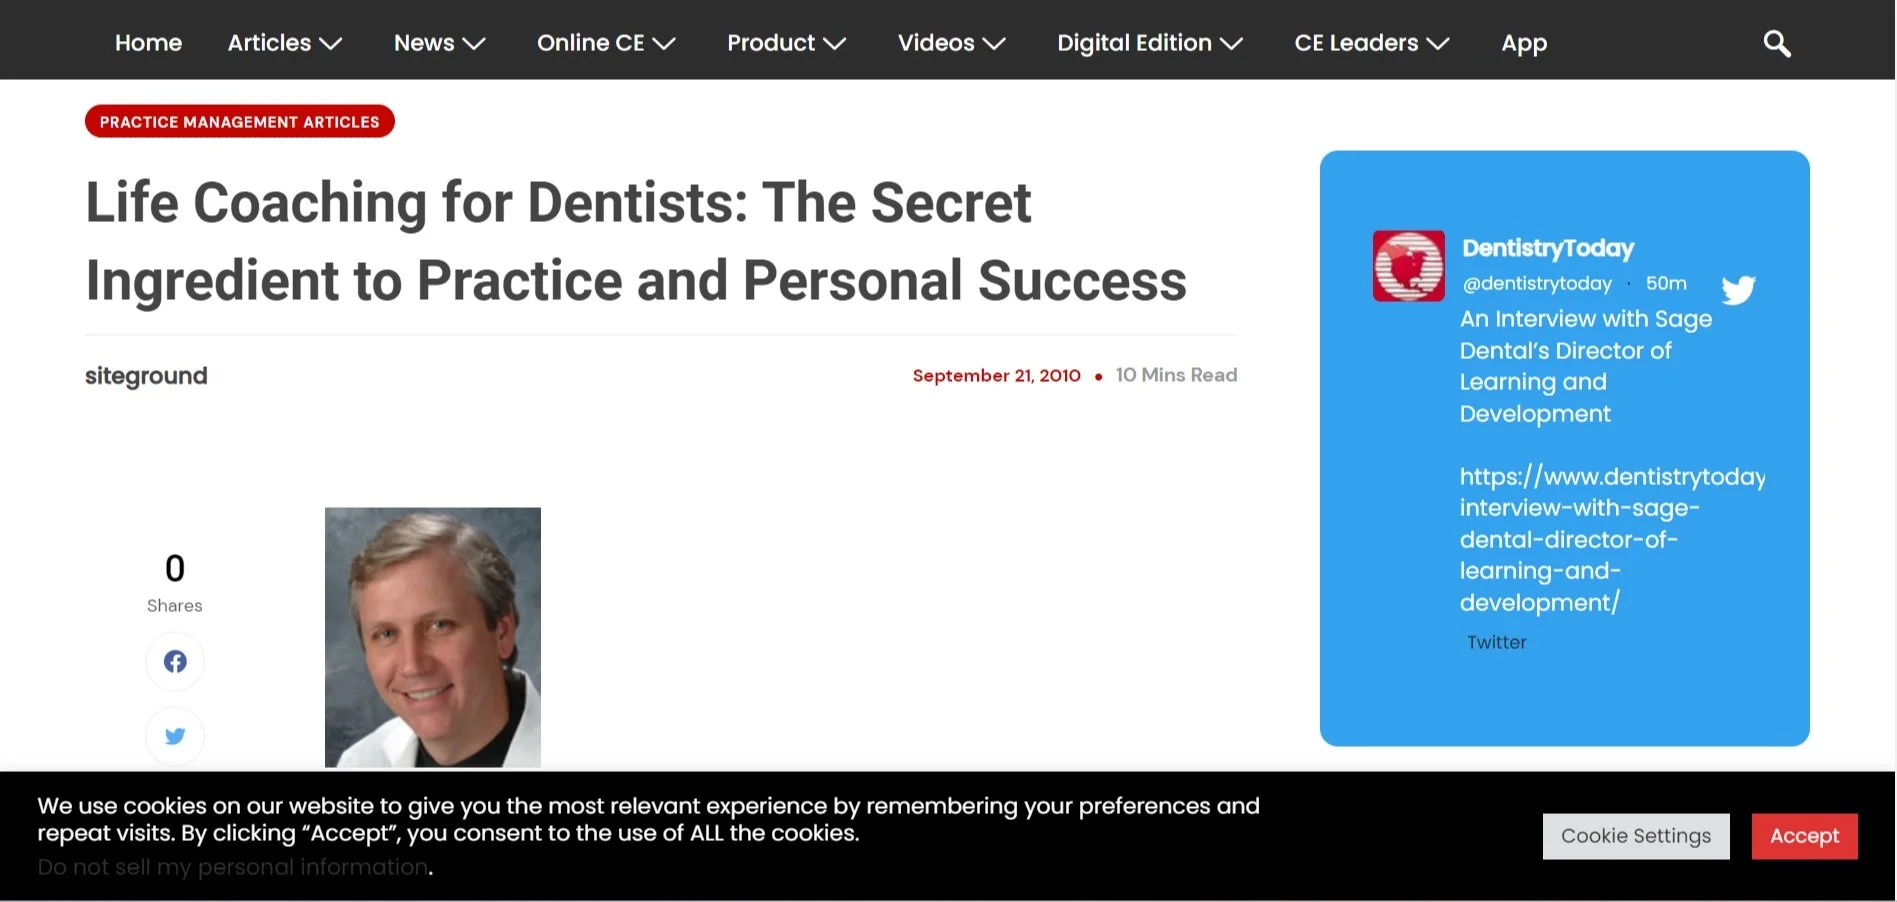Image resolution: width=1897 pixels, height=902 pixels.
Task: Share article via Facebook icon
Action: [175, 662]
